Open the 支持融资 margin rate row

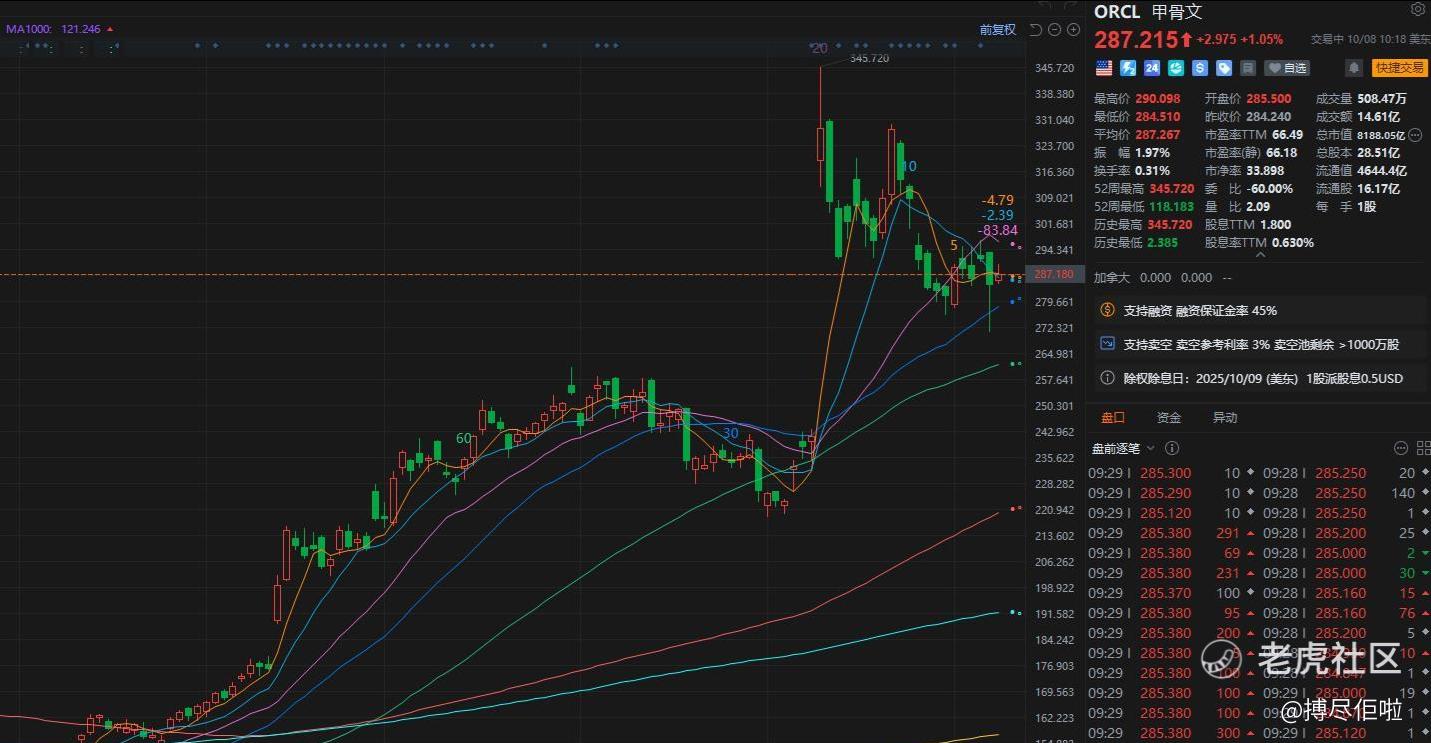click(x=1258, y=310)
